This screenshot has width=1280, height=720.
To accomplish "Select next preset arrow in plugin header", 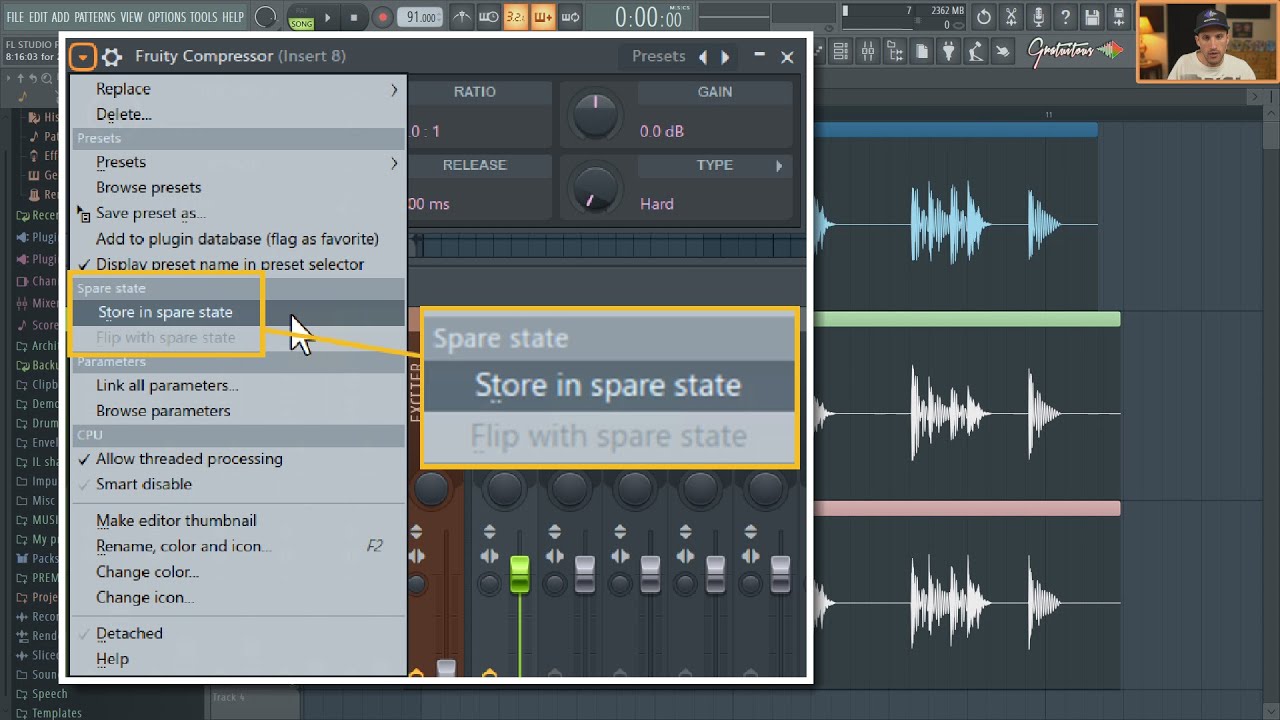I will [x=725, y=57].
